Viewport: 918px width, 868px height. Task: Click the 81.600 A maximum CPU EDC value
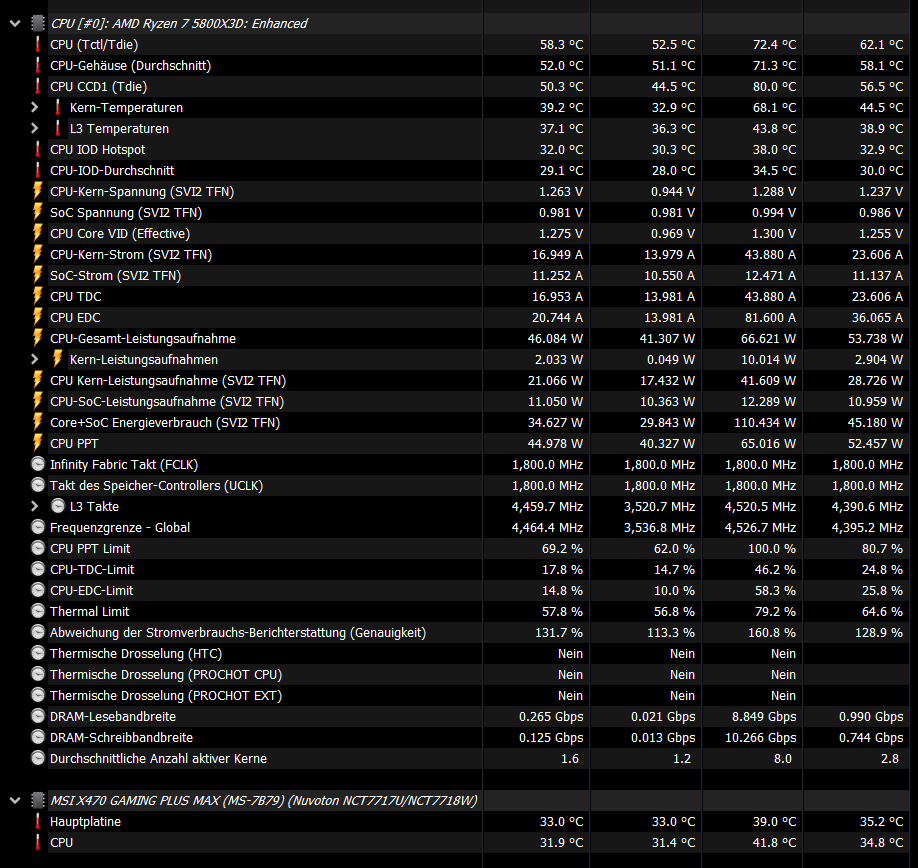point(770,317)
